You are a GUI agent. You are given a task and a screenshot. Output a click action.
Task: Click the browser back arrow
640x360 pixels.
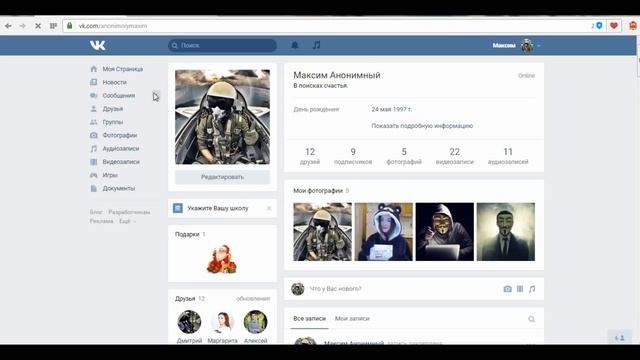pos(8,26)
